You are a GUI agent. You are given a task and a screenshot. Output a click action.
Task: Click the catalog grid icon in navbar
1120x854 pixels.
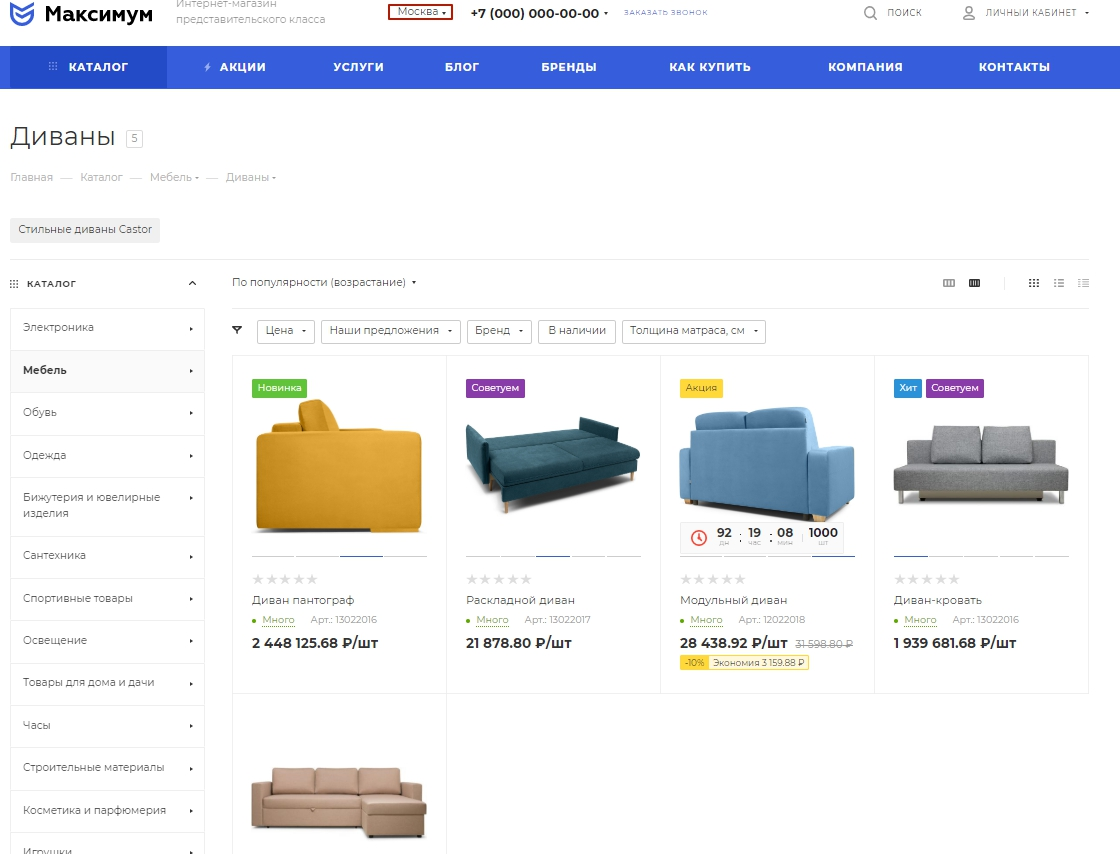tap(53, 66)
